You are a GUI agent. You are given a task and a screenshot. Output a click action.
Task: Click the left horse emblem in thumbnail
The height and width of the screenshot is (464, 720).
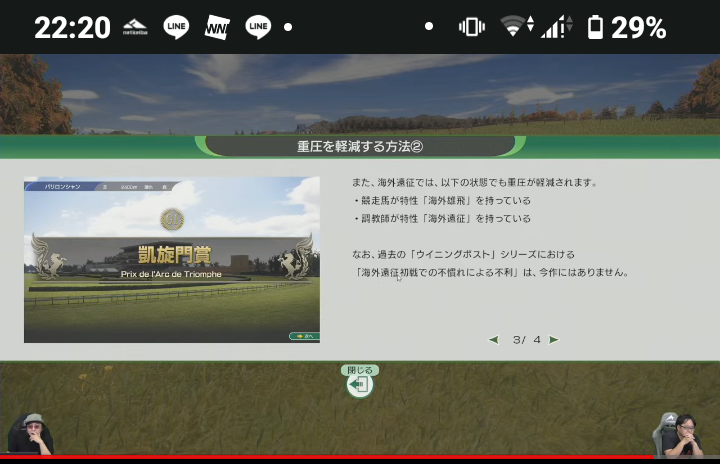(51, 258)
